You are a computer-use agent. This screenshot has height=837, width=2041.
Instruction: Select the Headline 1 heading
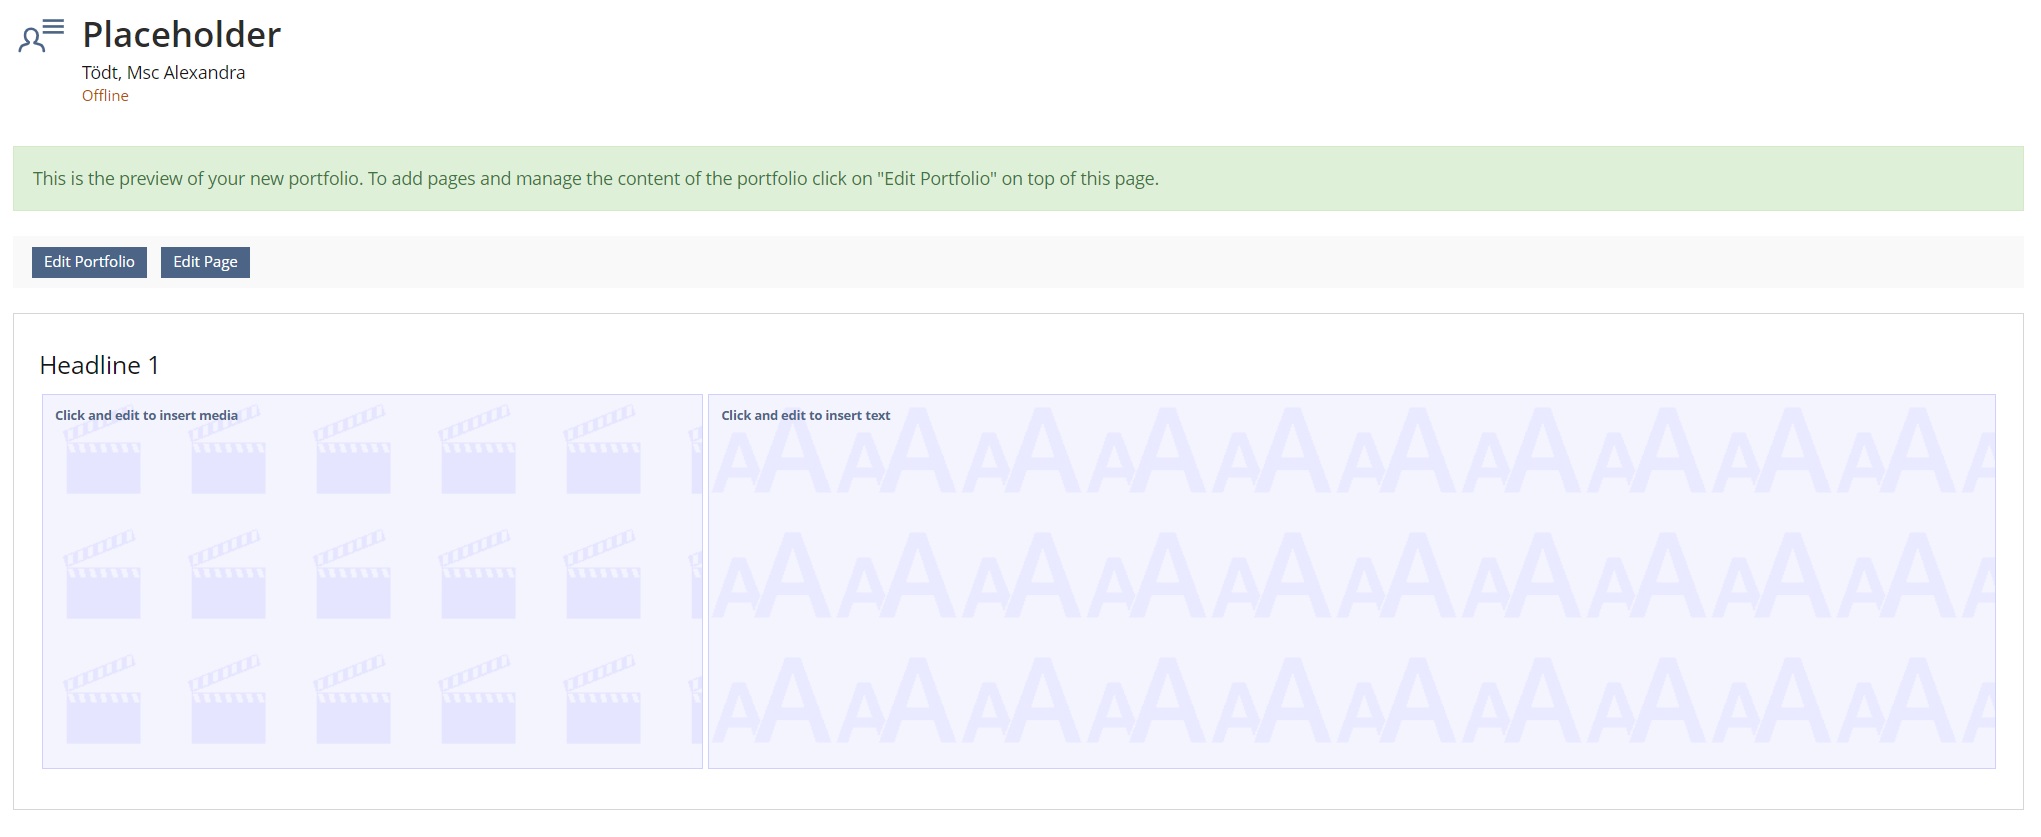(99, 366)
